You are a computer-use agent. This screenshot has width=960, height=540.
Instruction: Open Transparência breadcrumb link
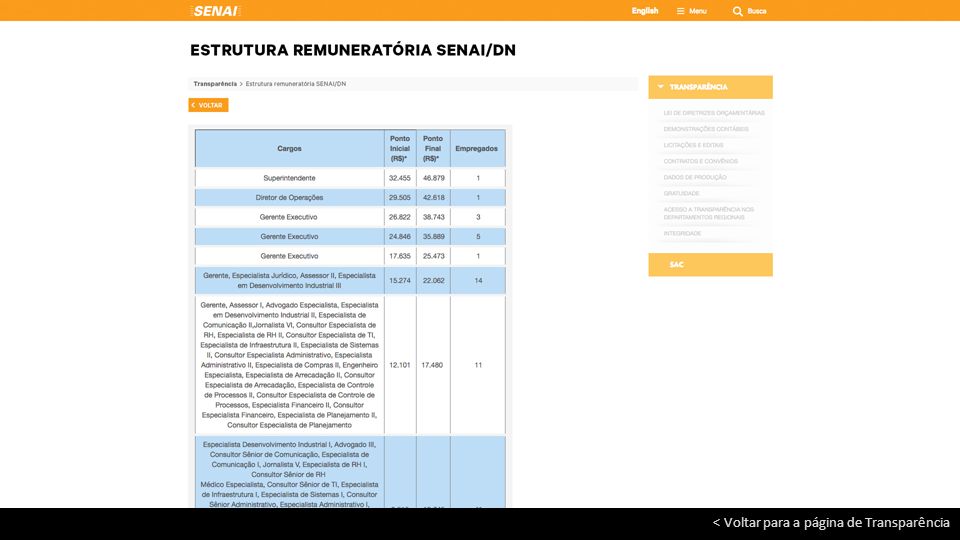click(215, 84)
